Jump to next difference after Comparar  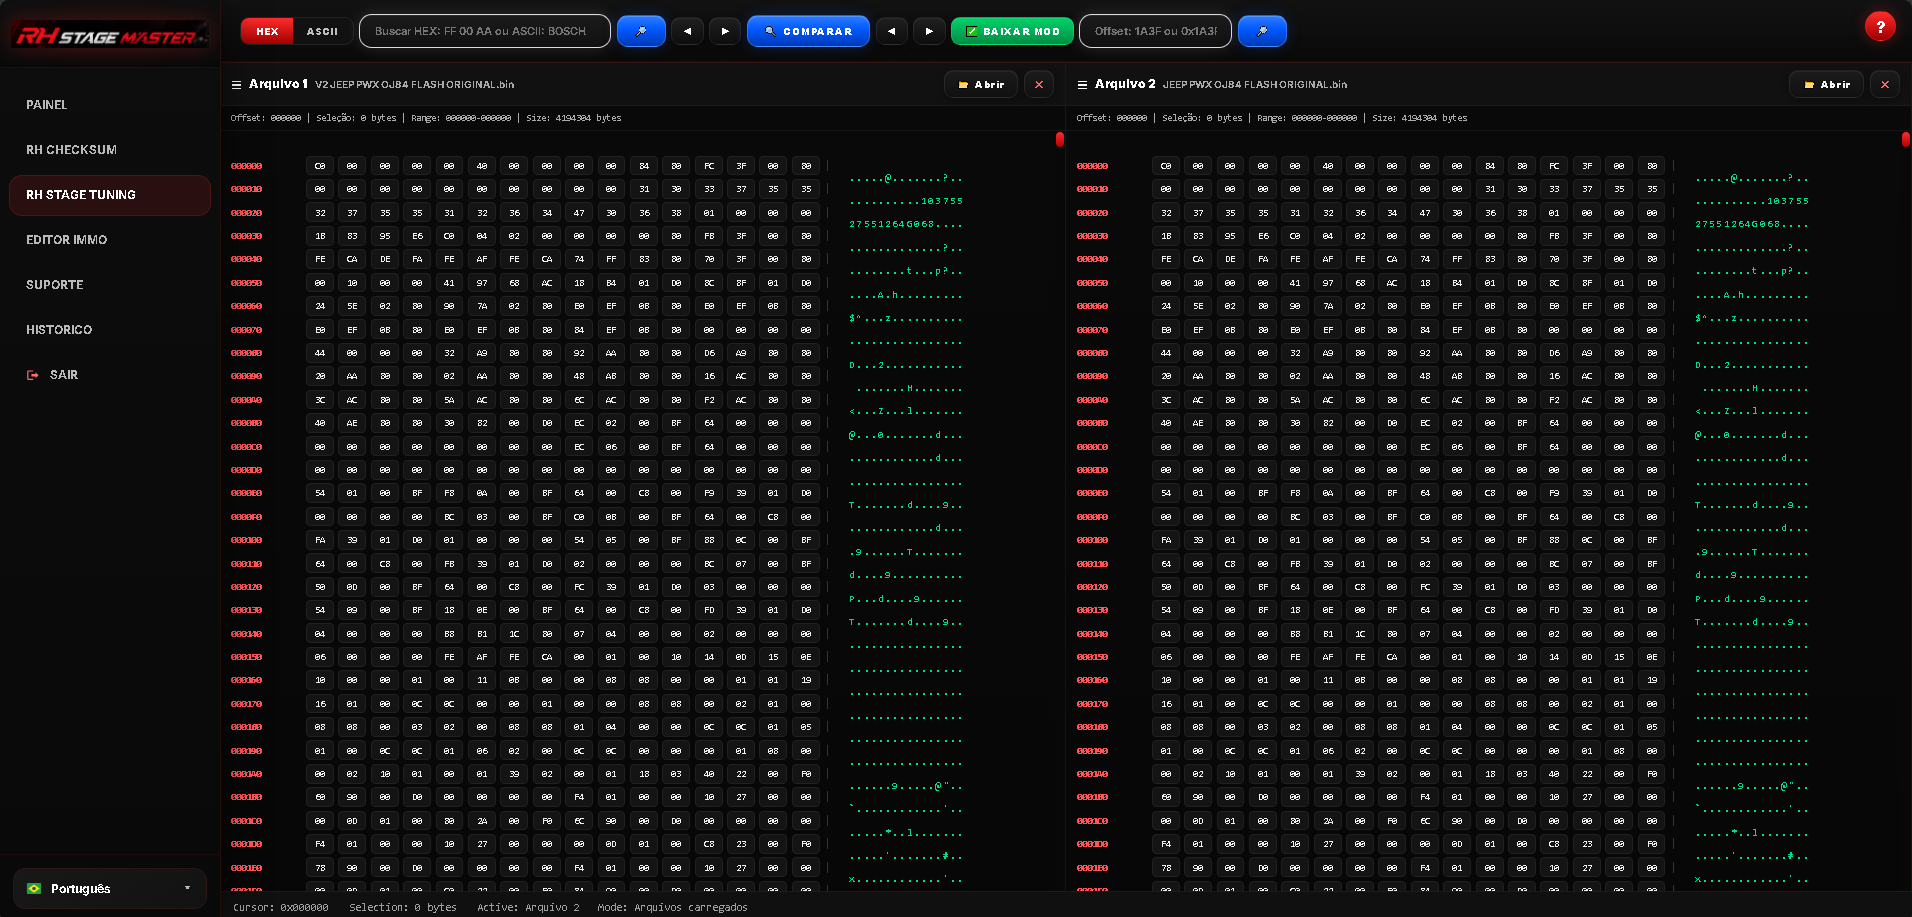coord(929,31)
